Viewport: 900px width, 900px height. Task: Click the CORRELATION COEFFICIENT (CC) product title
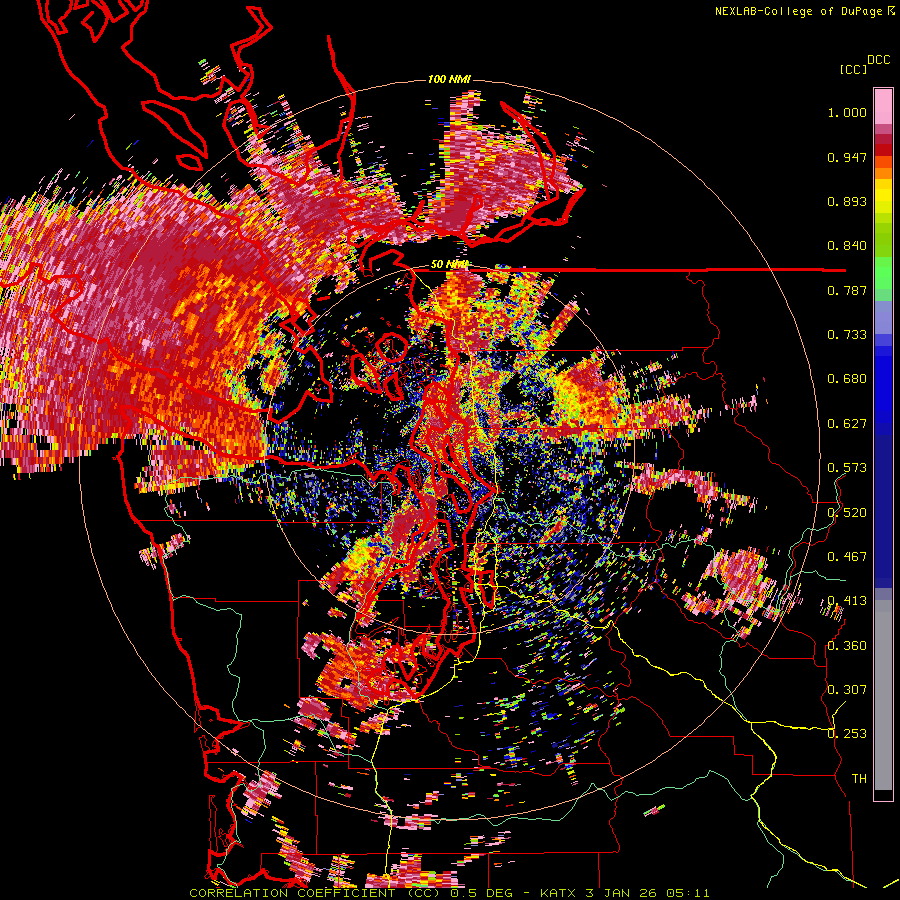coord(316,893)
